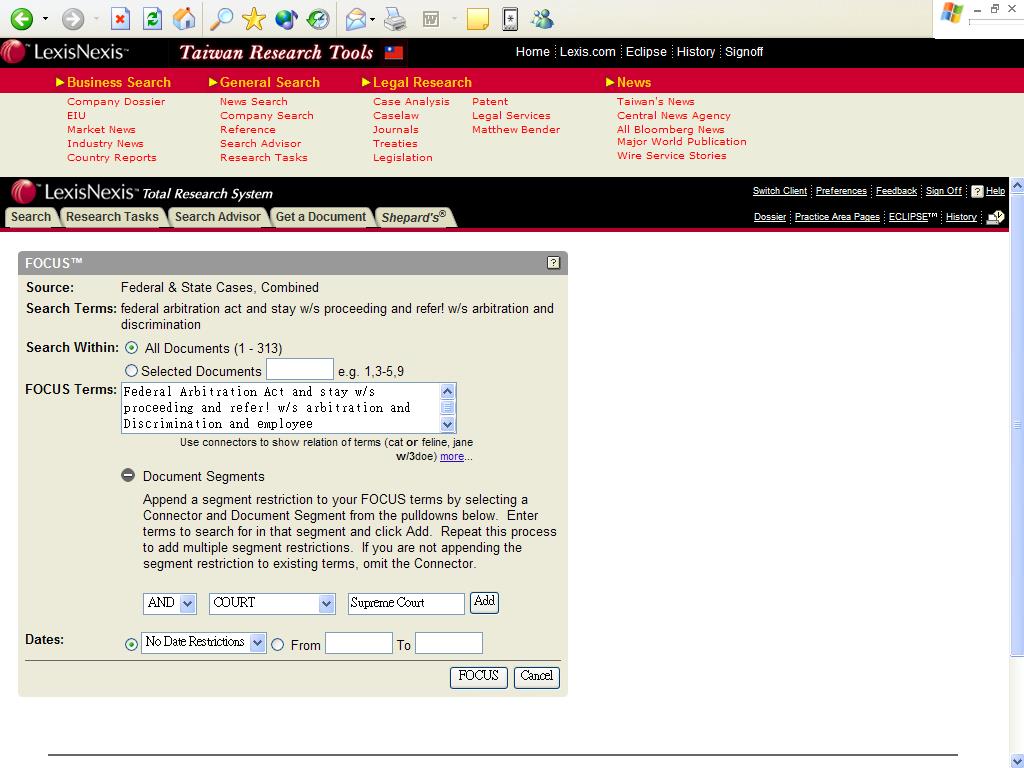The height and width of the screenshot is (768, 1024).
Task: Open the Preferences link
Action: (x=841, y=191)
